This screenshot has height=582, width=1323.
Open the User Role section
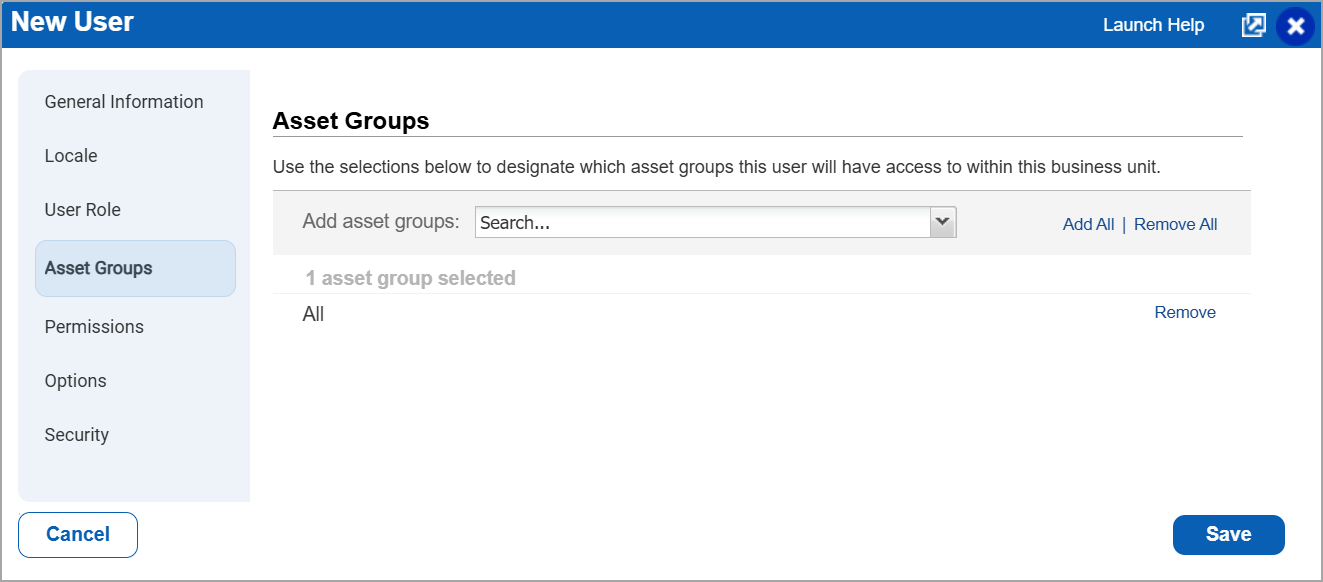[82, 209]
